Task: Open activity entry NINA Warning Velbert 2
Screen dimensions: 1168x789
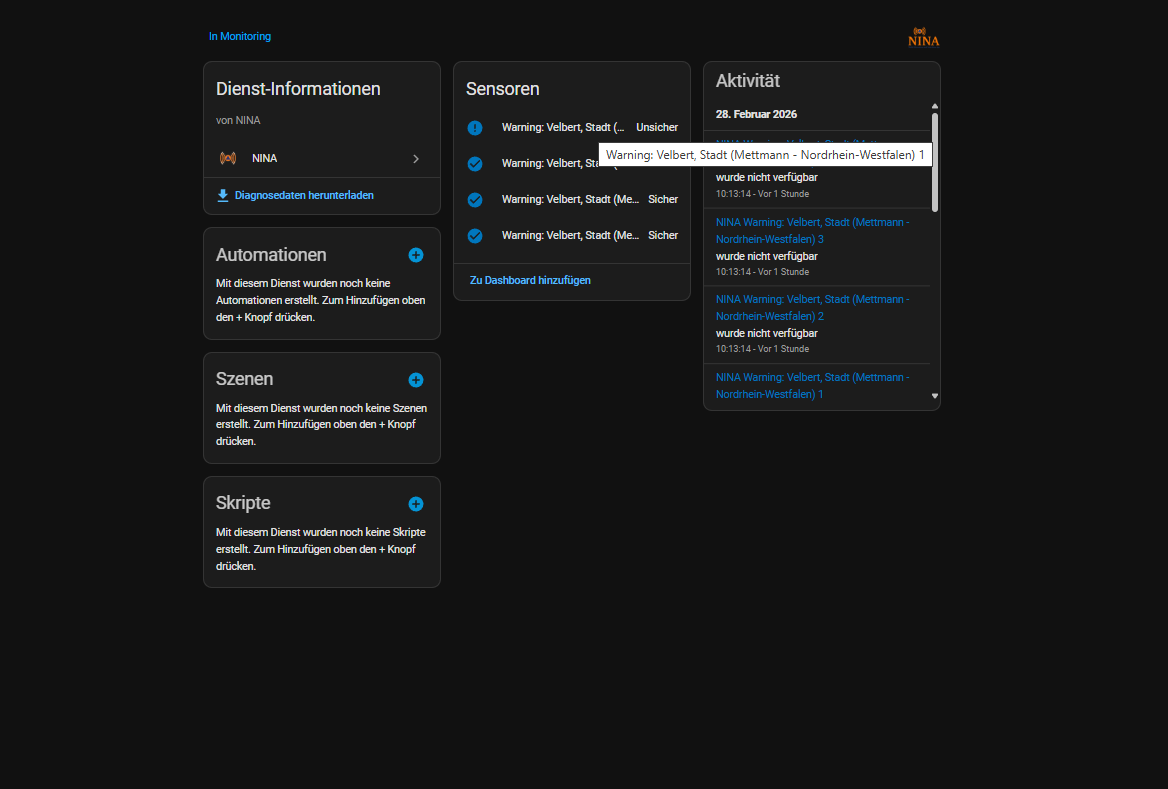Action: 812,308
